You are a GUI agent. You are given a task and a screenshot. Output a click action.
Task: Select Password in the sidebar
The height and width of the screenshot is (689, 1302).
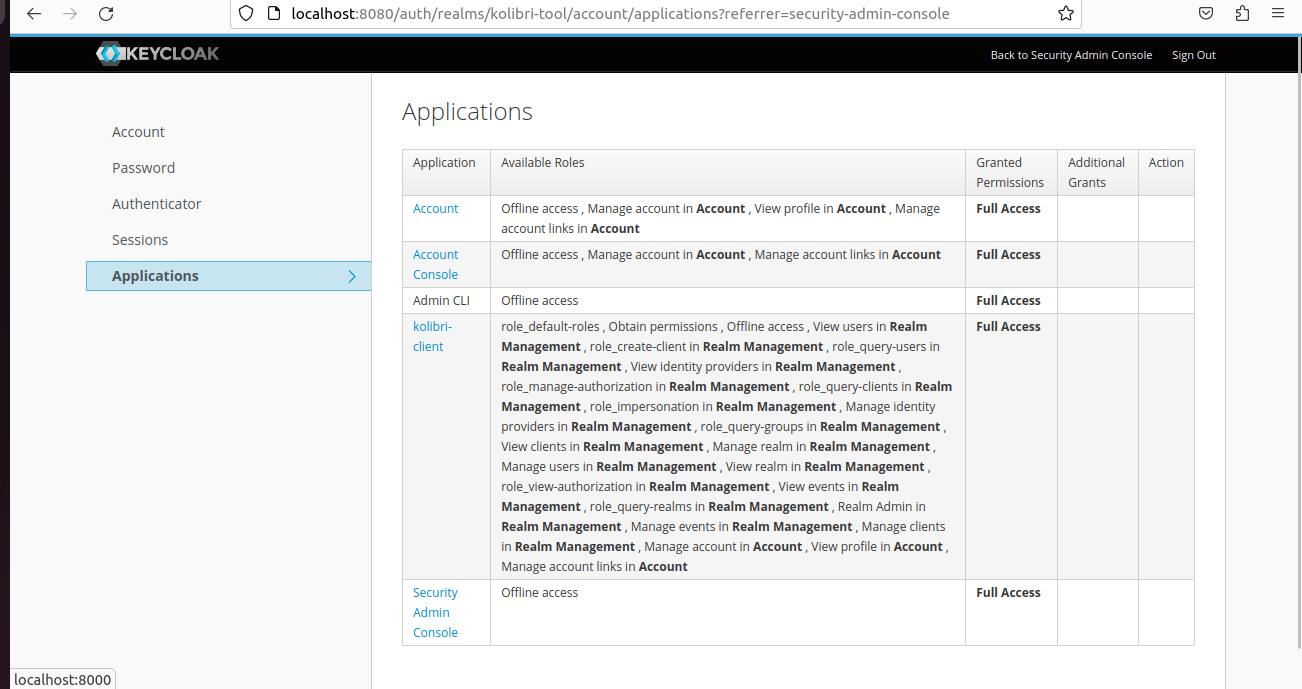tap(143, 167)
